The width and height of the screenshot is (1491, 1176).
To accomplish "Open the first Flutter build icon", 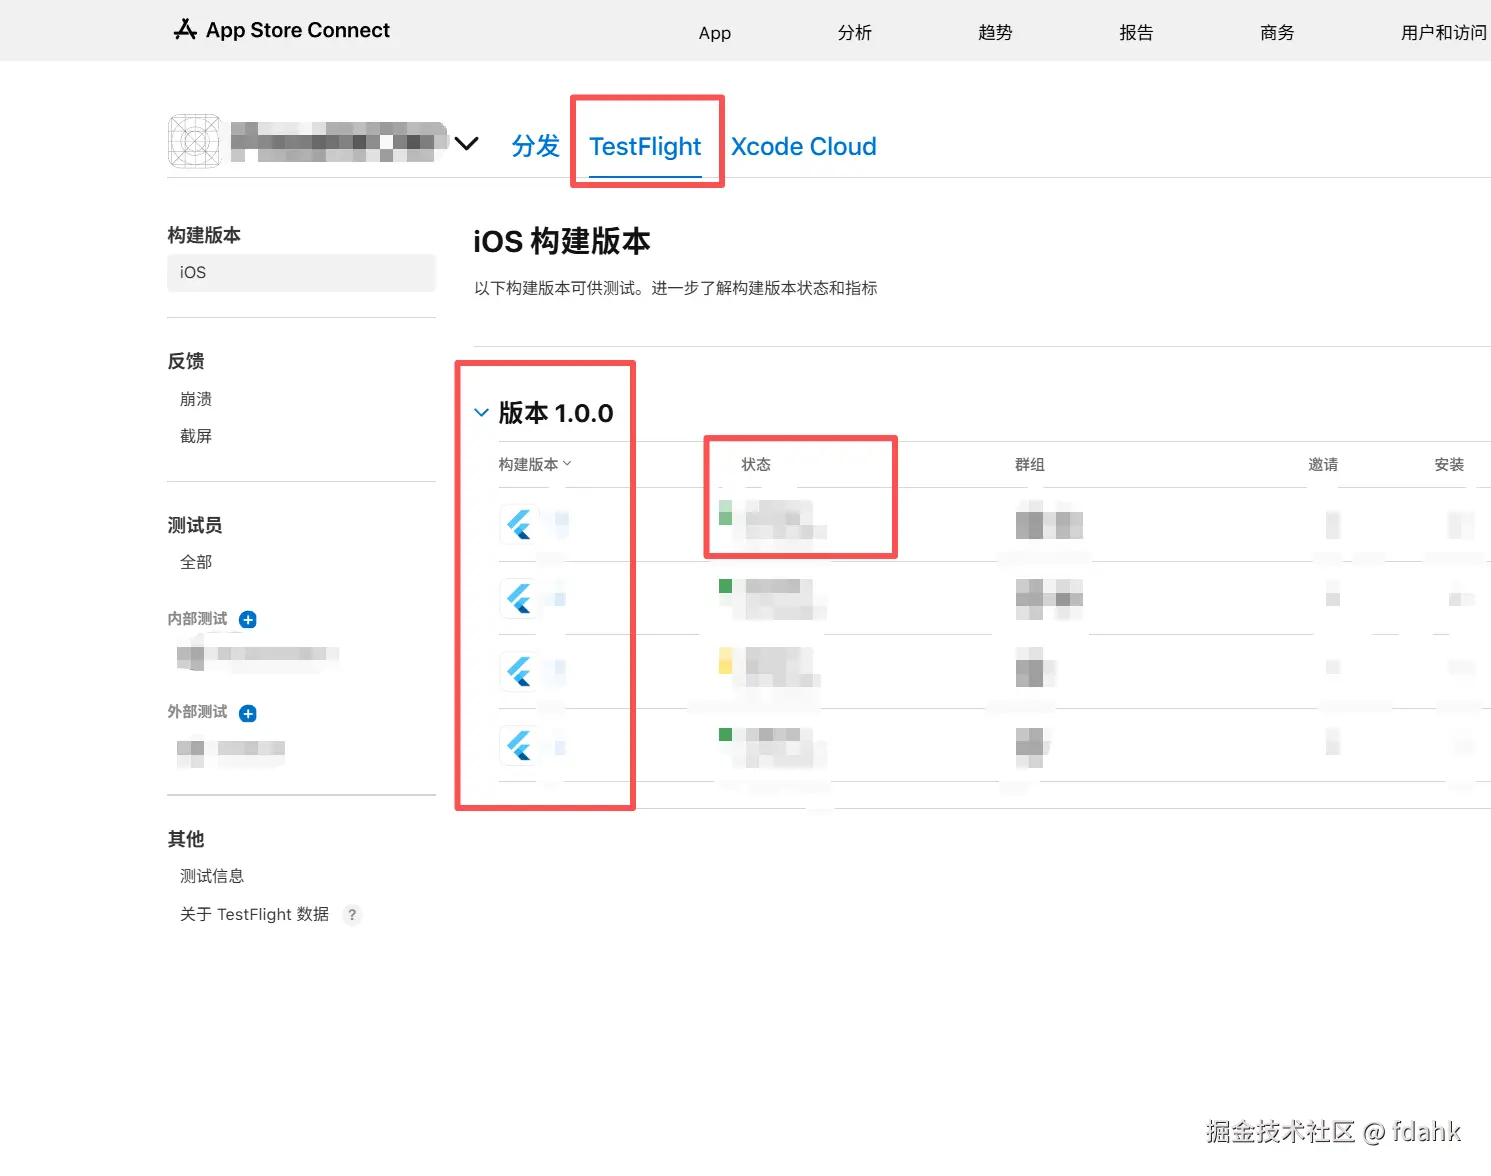I will click(x=519, y=524).
